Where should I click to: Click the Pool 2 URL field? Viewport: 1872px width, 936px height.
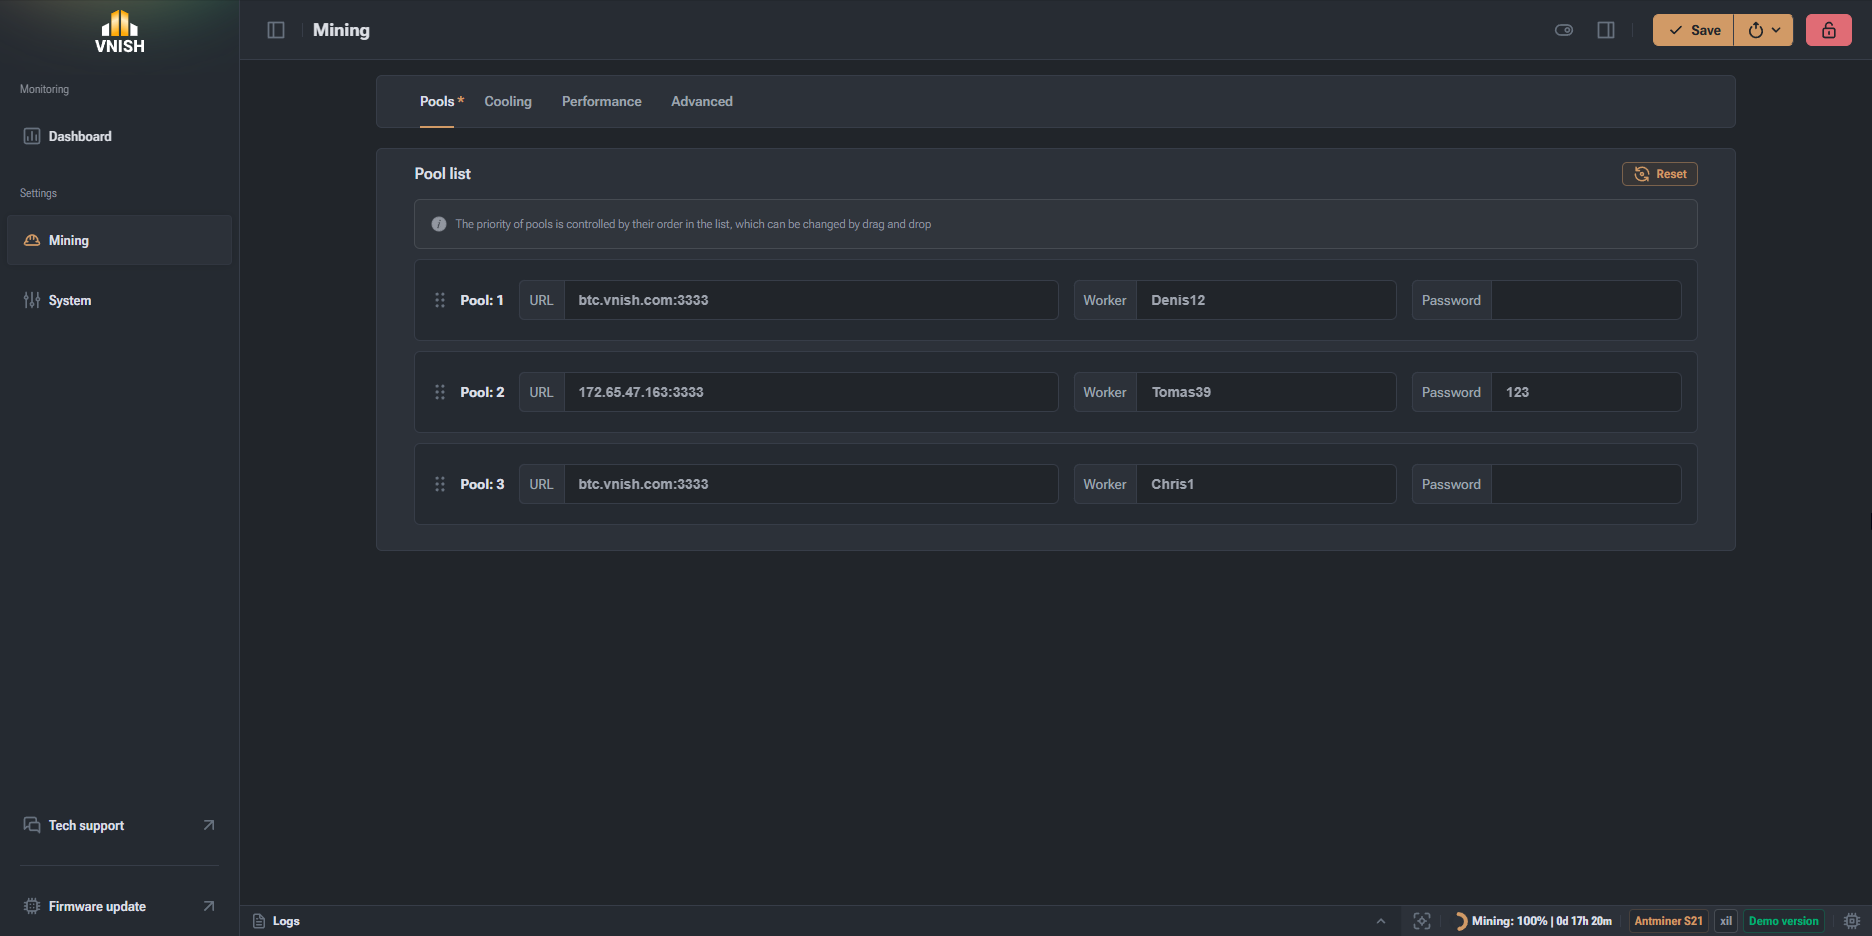[x=811, y=392]
